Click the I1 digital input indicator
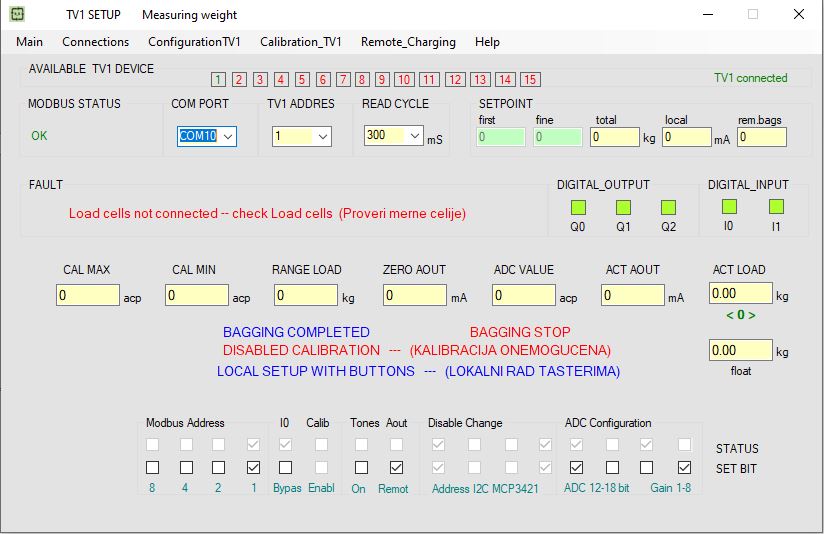824x534 pixels. click(x=776, y=207)
